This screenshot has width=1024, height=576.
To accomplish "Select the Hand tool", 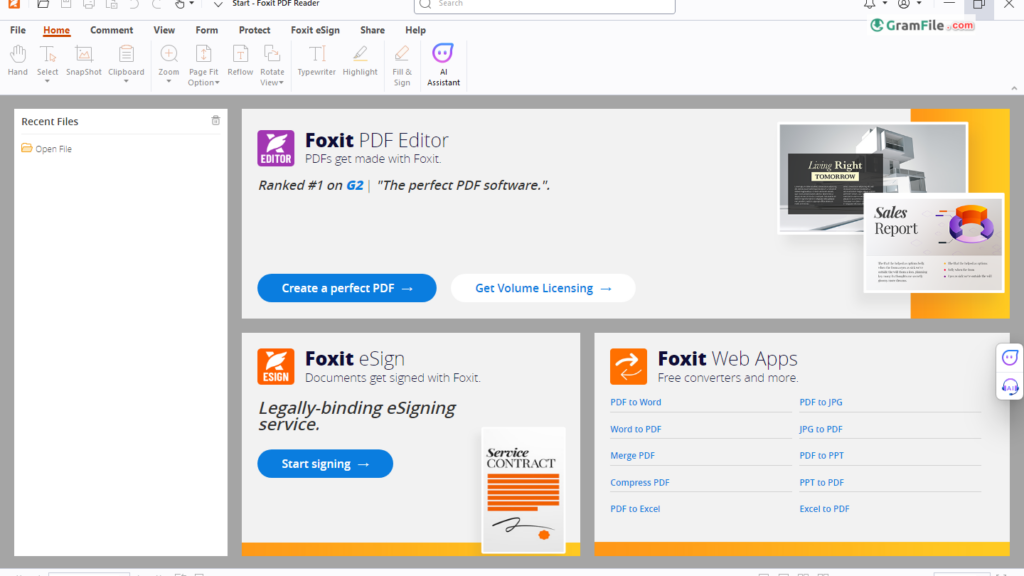I will click(18, 61).
